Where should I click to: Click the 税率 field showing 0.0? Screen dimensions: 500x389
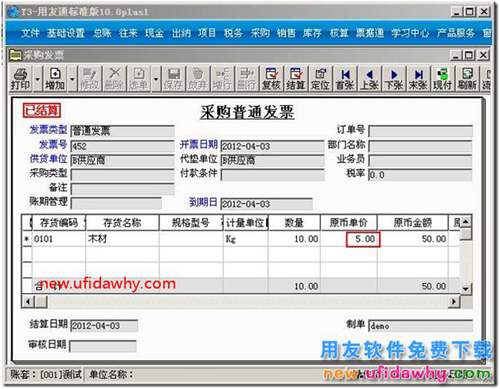420,175
